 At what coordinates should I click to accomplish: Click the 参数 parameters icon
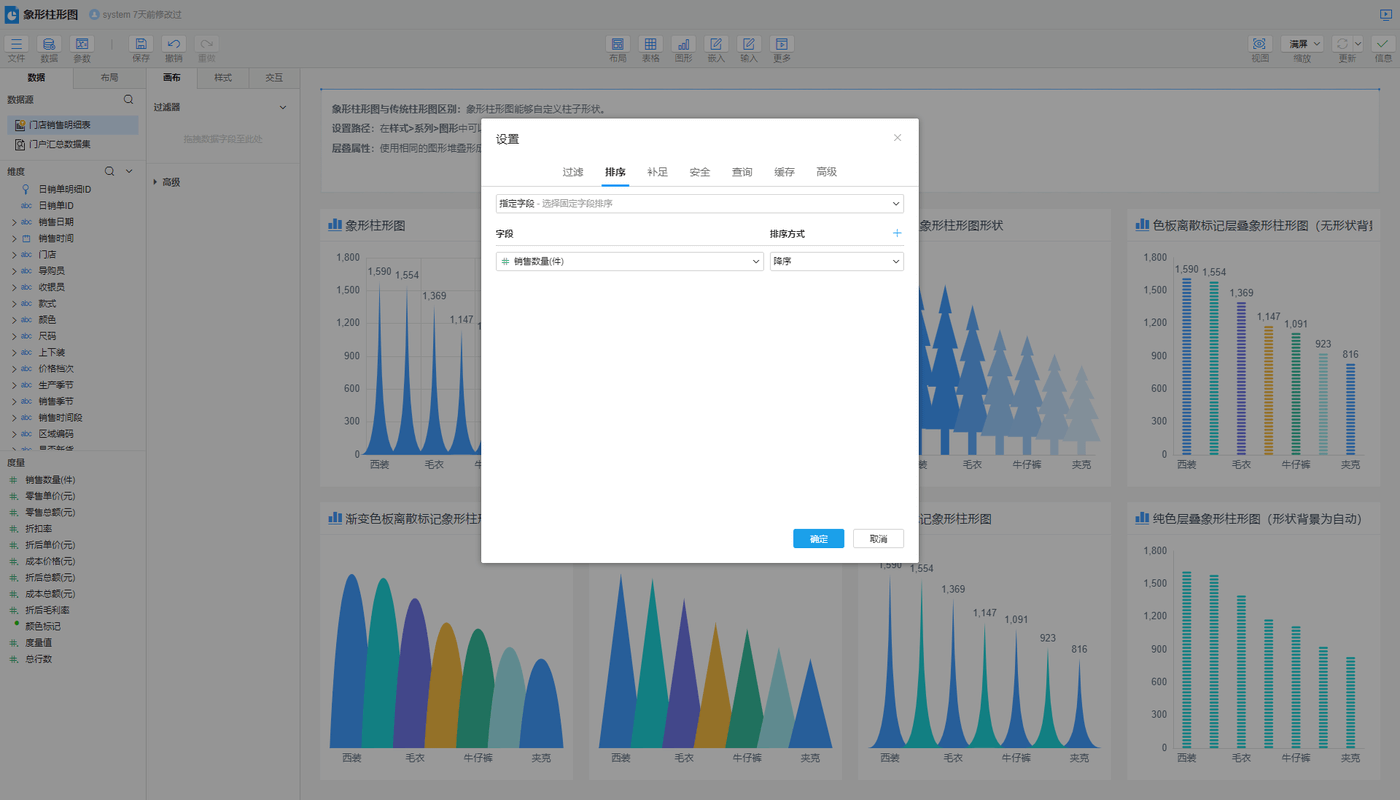pyautogui.click(x=82, y=45)
